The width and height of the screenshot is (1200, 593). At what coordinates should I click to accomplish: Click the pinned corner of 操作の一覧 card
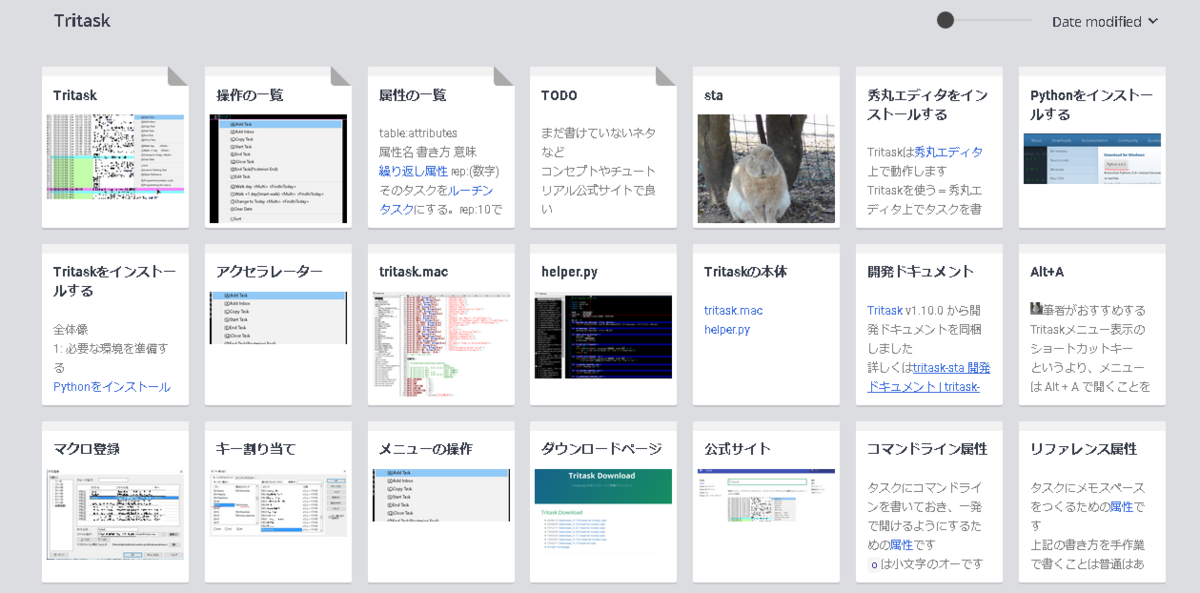[x=341, y=76]
